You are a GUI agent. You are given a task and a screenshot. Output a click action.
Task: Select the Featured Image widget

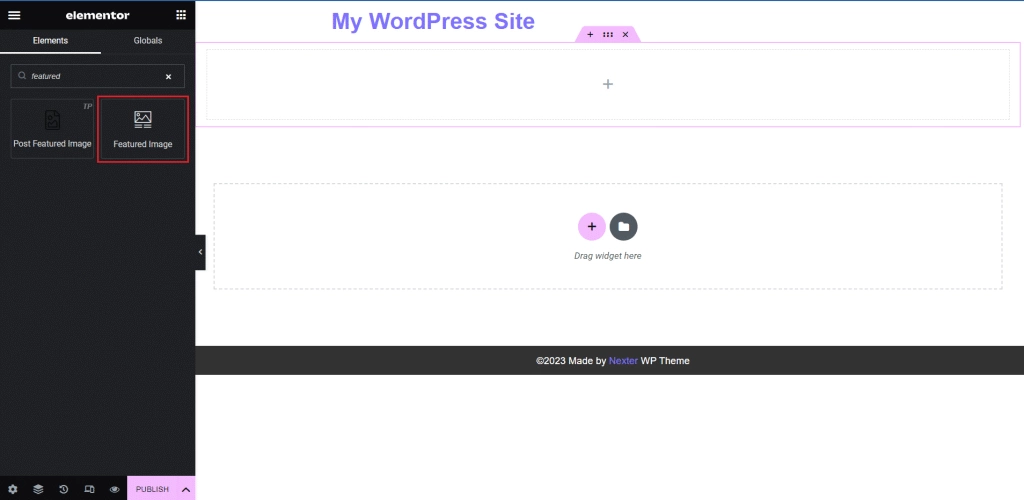142,129
